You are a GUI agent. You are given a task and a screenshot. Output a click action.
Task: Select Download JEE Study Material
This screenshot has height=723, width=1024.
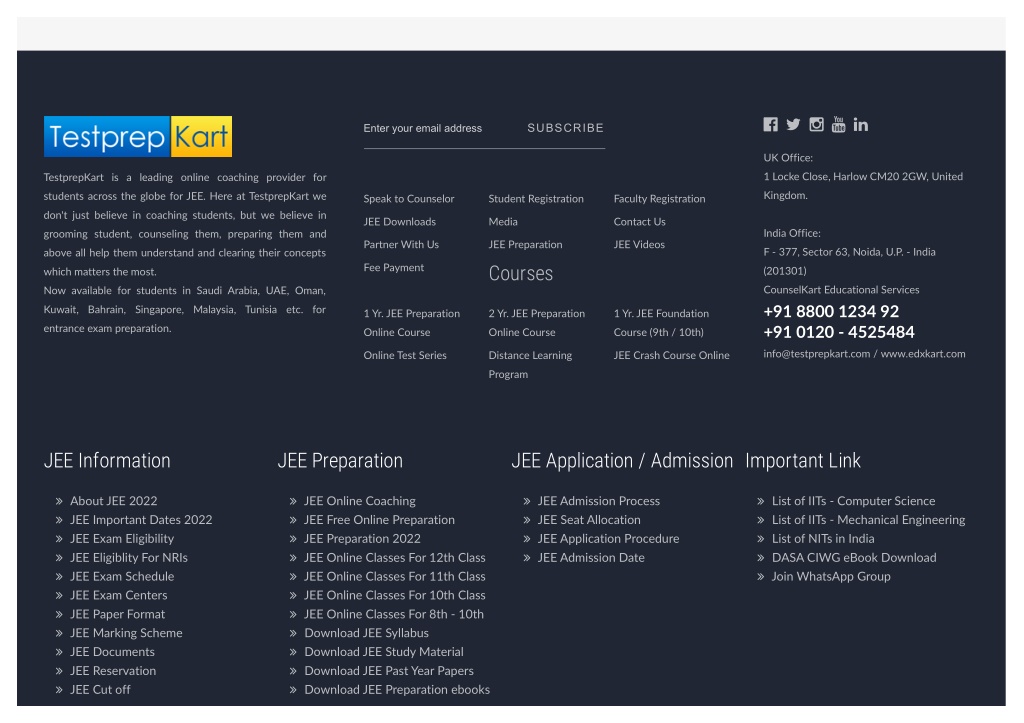tap(384, 652)
